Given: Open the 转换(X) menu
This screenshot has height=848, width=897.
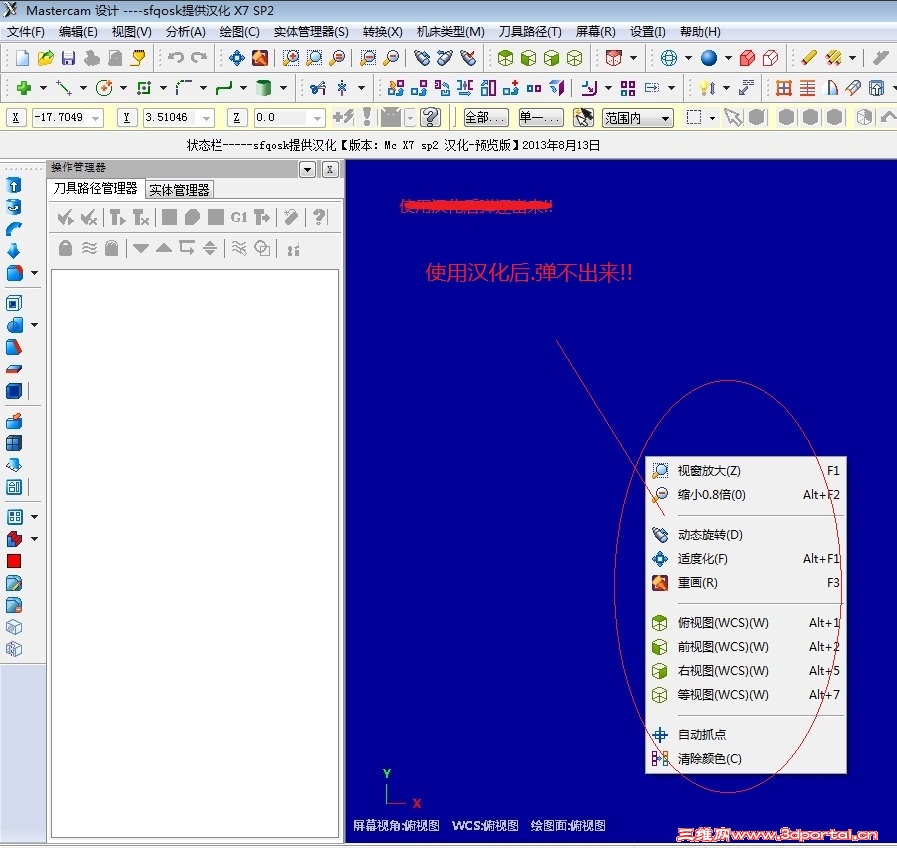Looking at the screenshot, I should click(x=382, y=31).
